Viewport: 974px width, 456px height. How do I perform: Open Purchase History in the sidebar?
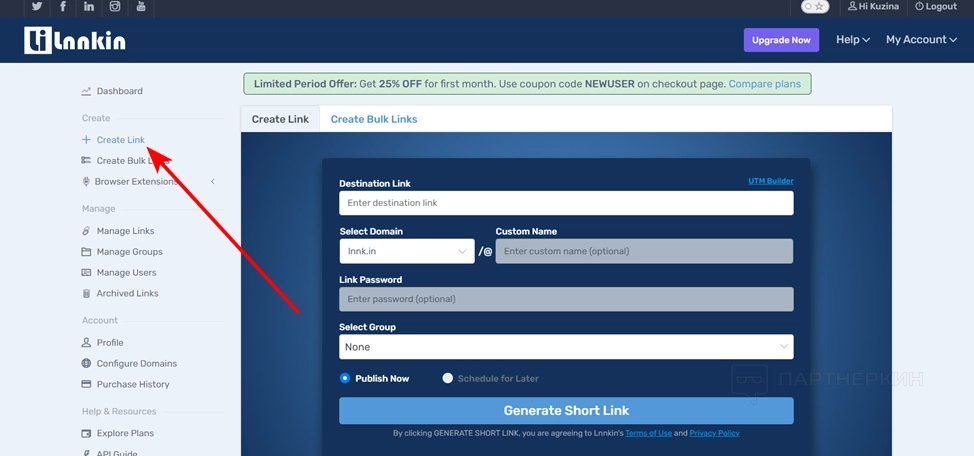[133, 385]
